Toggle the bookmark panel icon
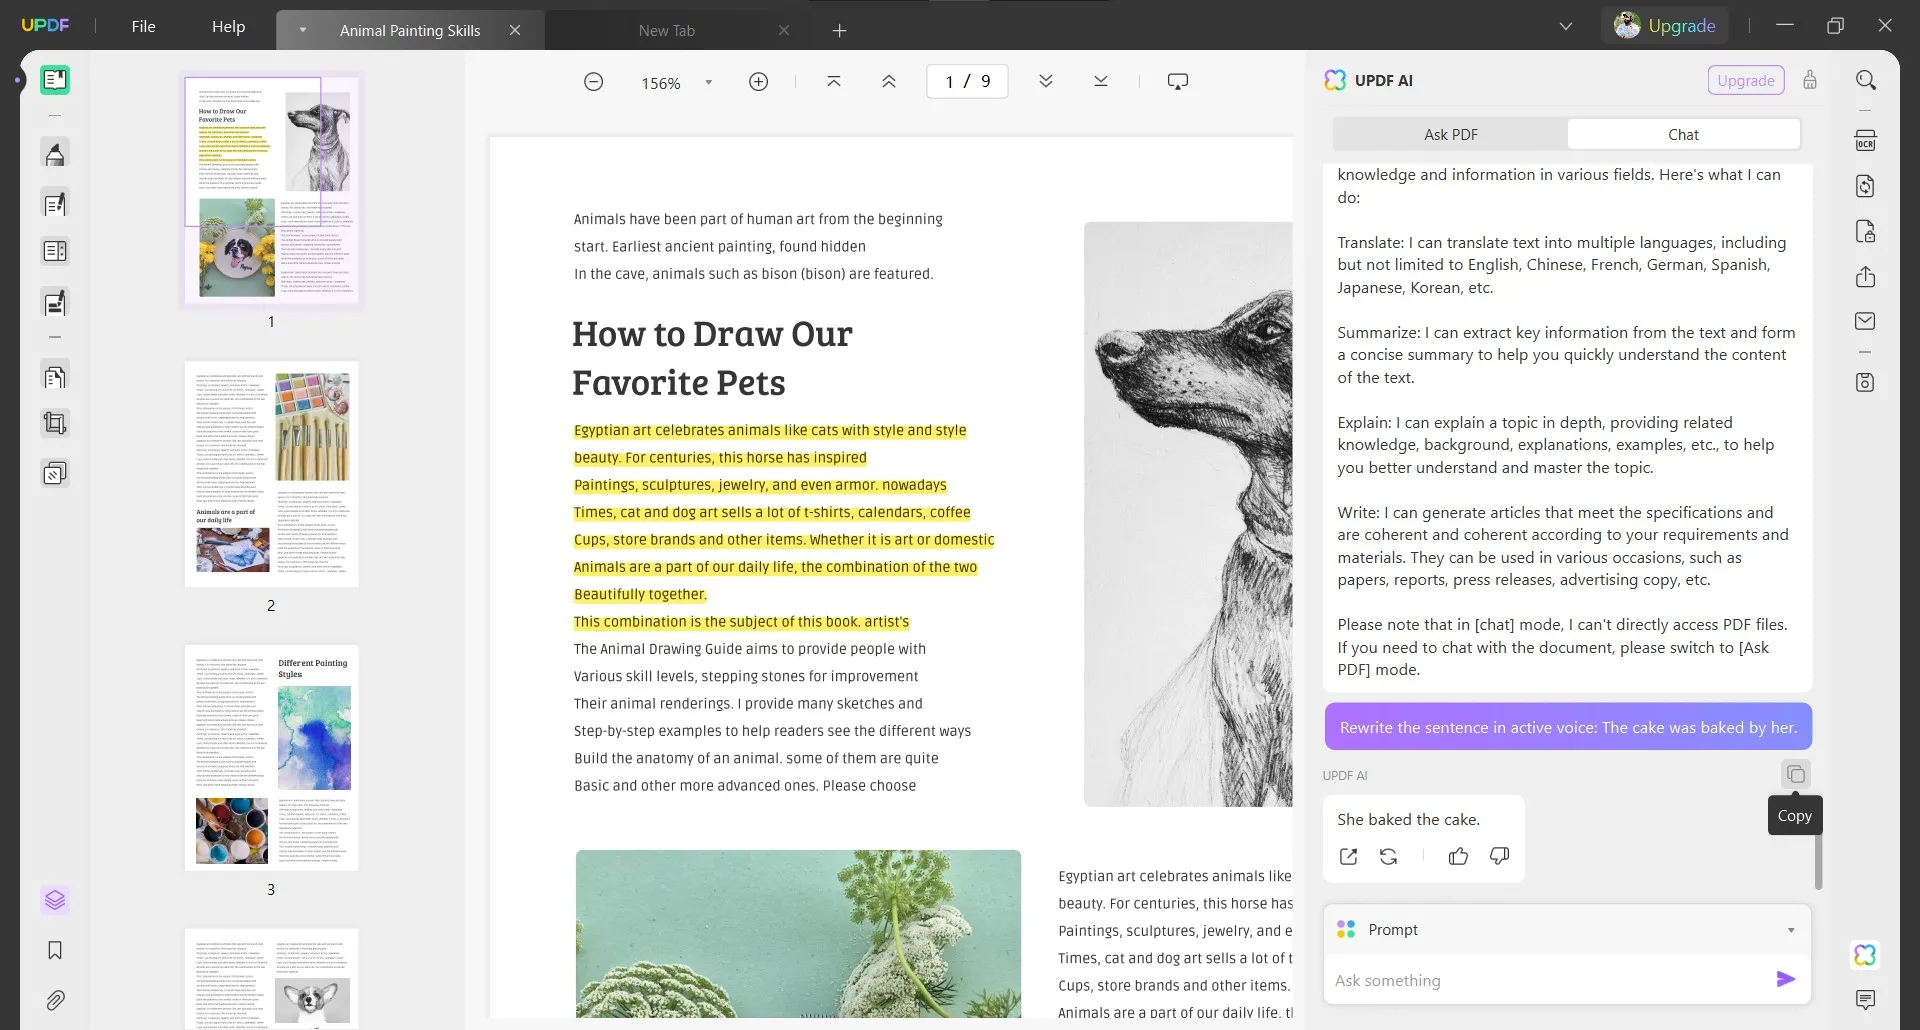 pos(55,950)
